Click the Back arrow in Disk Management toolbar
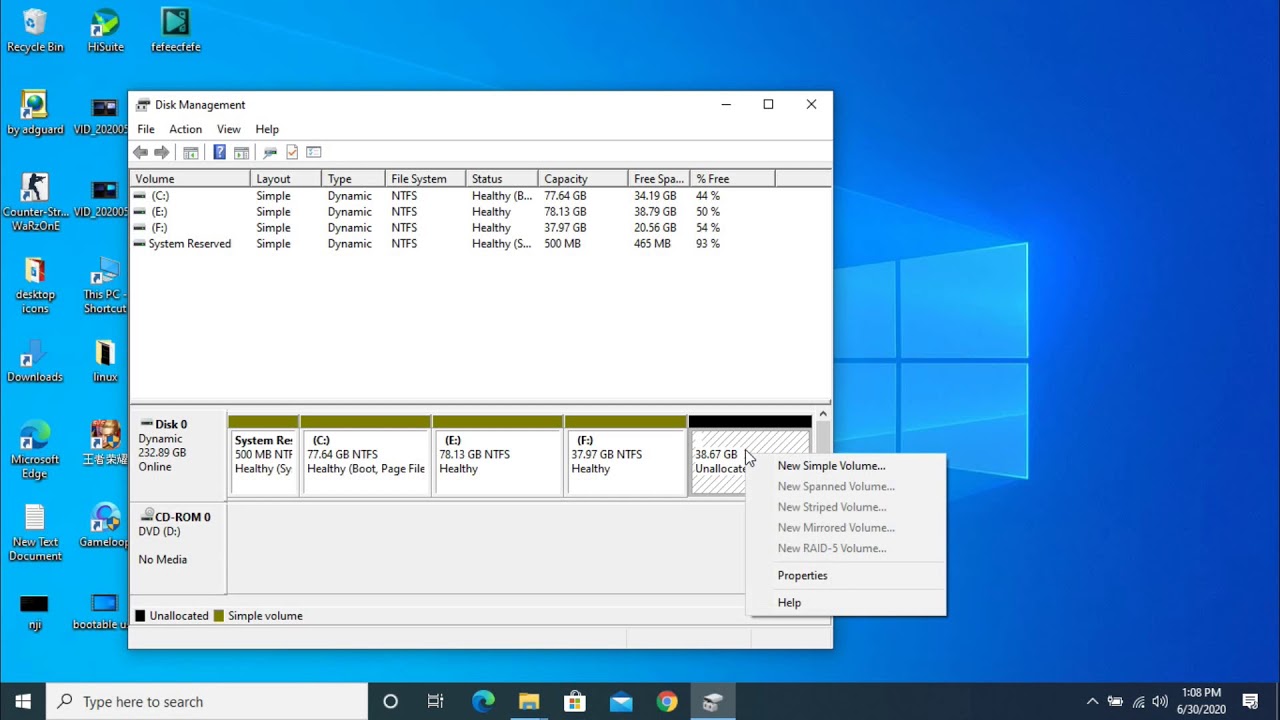Screen dimensions: 1280x720 pos(141,152)
